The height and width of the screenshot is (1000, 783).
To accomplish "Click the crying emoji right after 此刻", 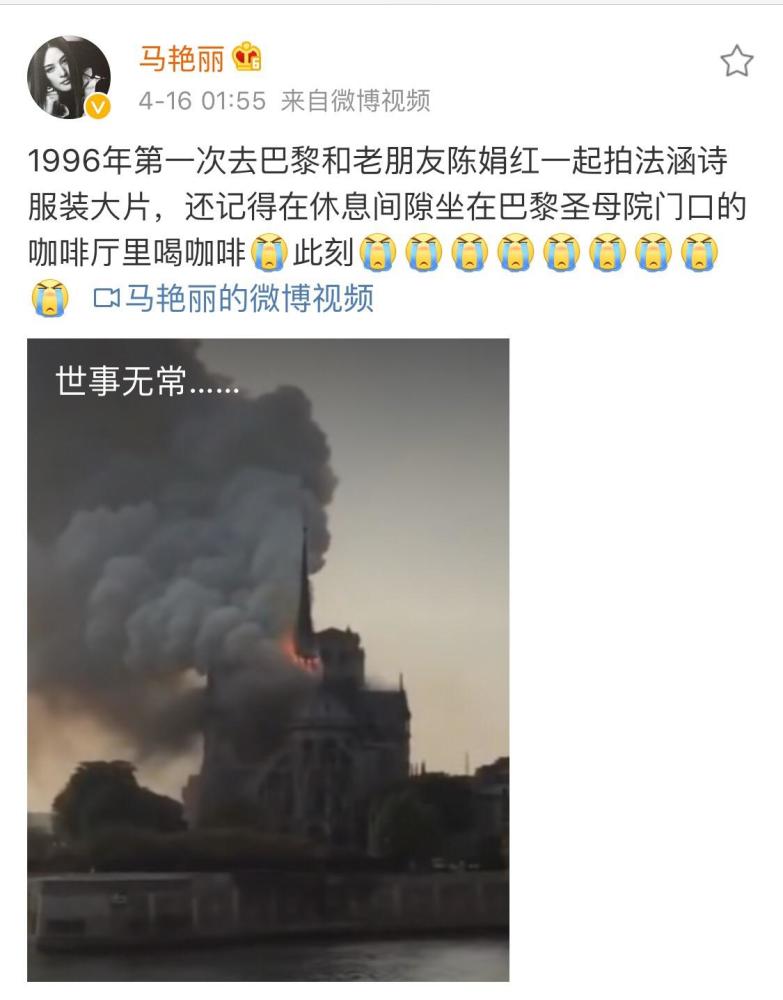I will 378,253.
